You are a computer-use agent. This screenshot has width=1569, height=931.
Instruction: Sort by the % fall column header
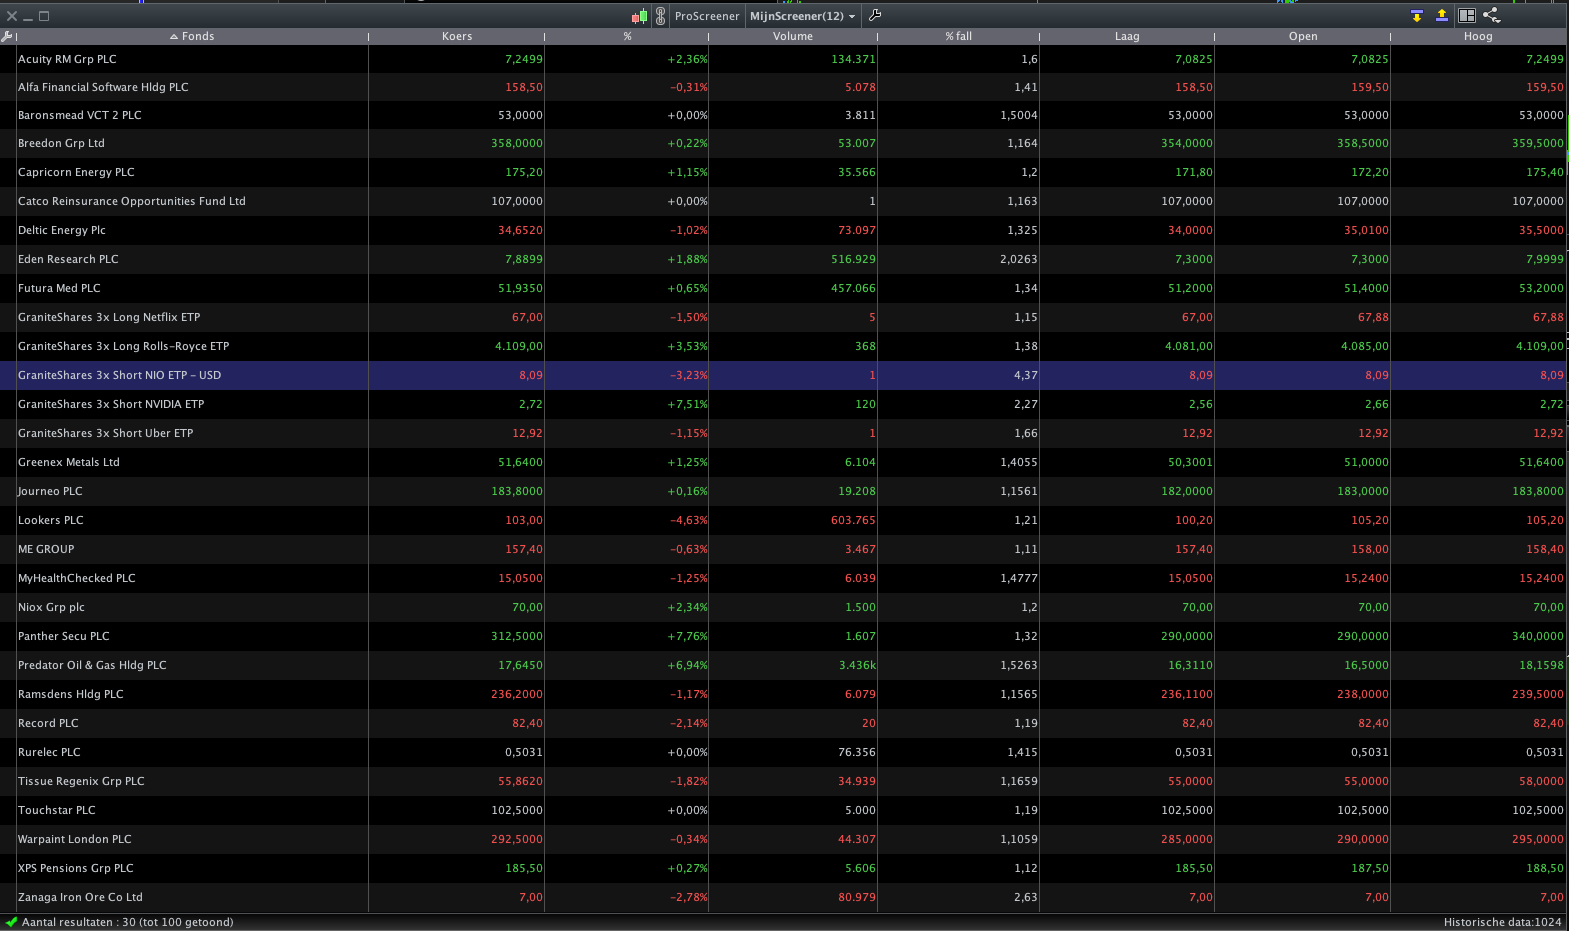(x=959, y=36)
